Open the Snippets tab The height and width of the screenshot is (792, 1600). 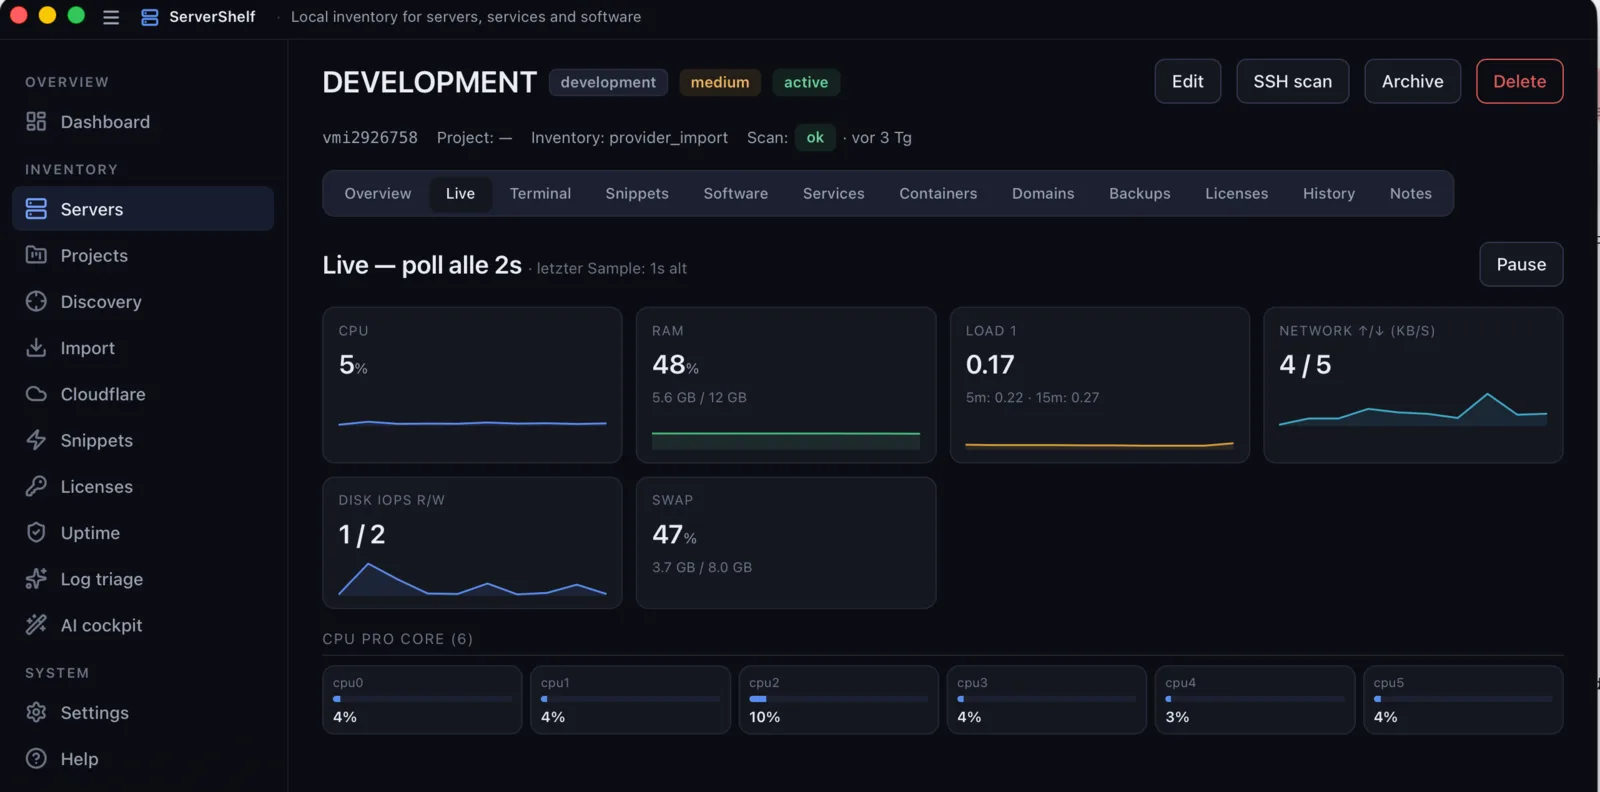click(x=637, y=193)
